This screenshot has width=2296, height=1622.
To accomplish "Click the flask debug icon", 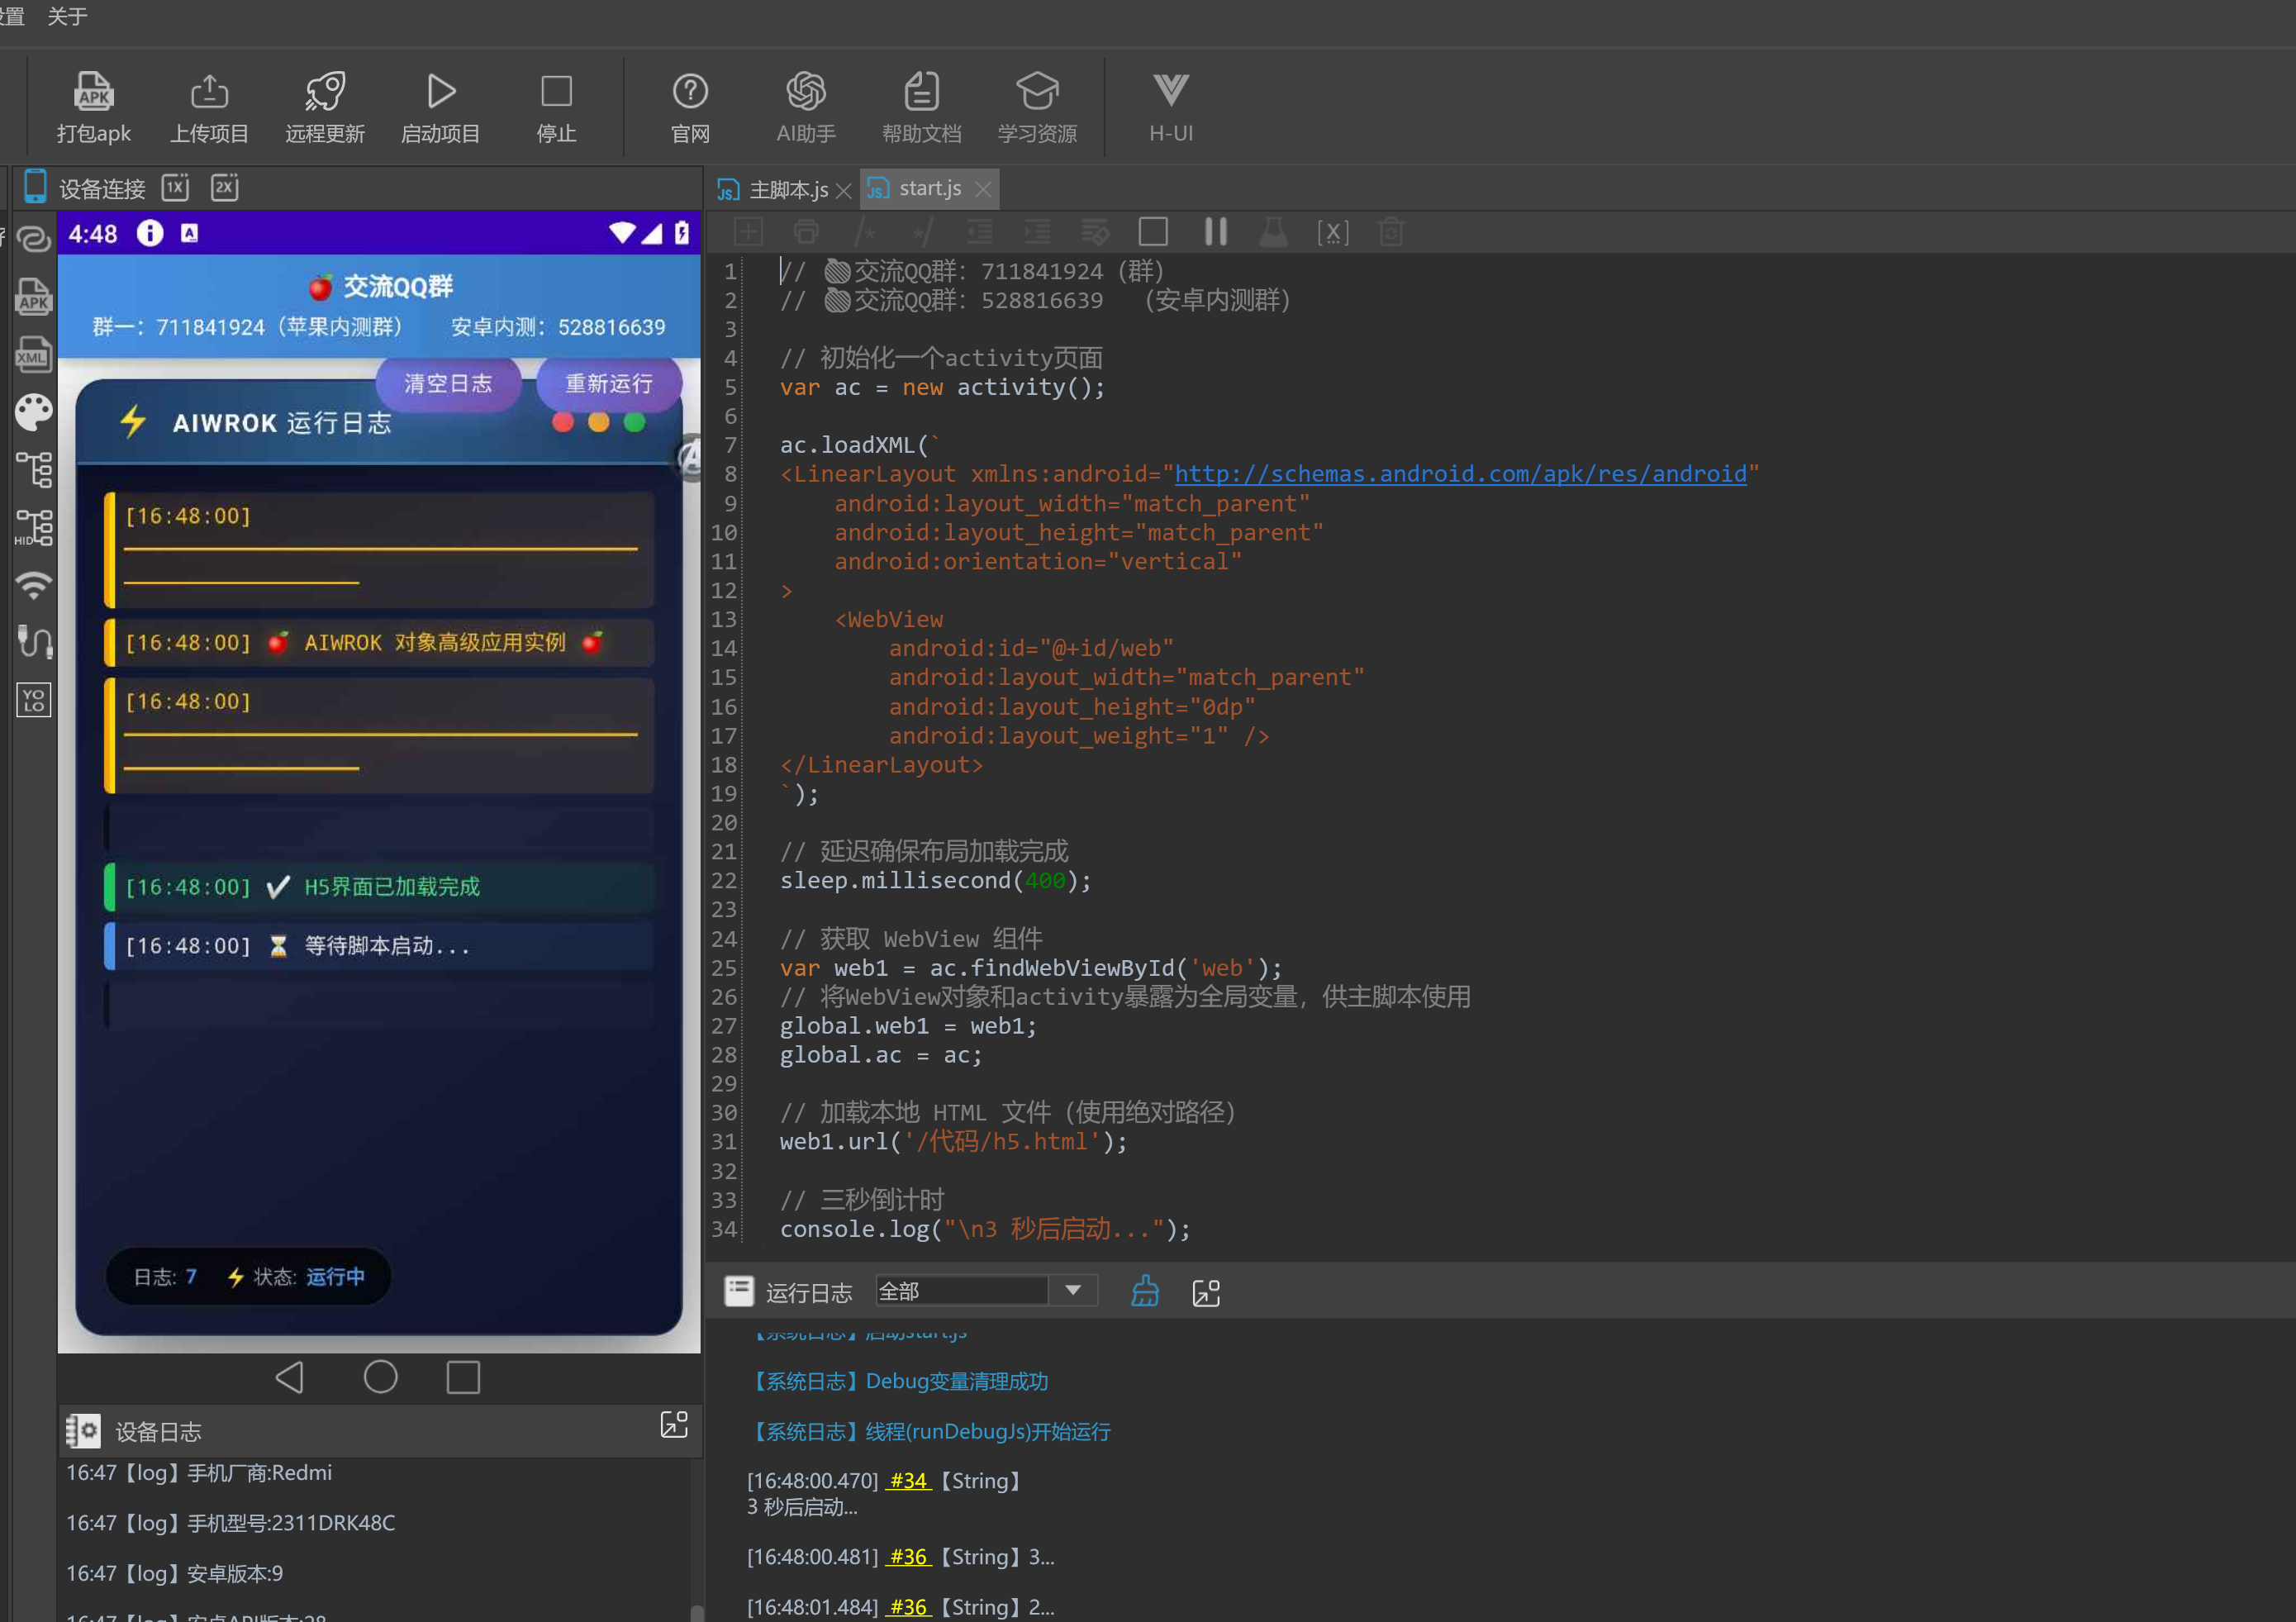I will pos(1273,232).
